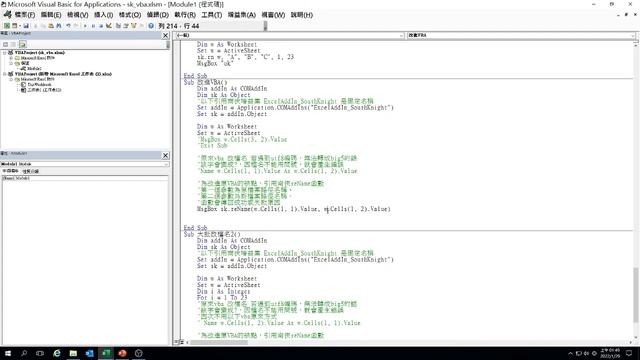The image size is (640, 360).
Task: Open the 說明(H) menu
Action: (x=302, y=15)
